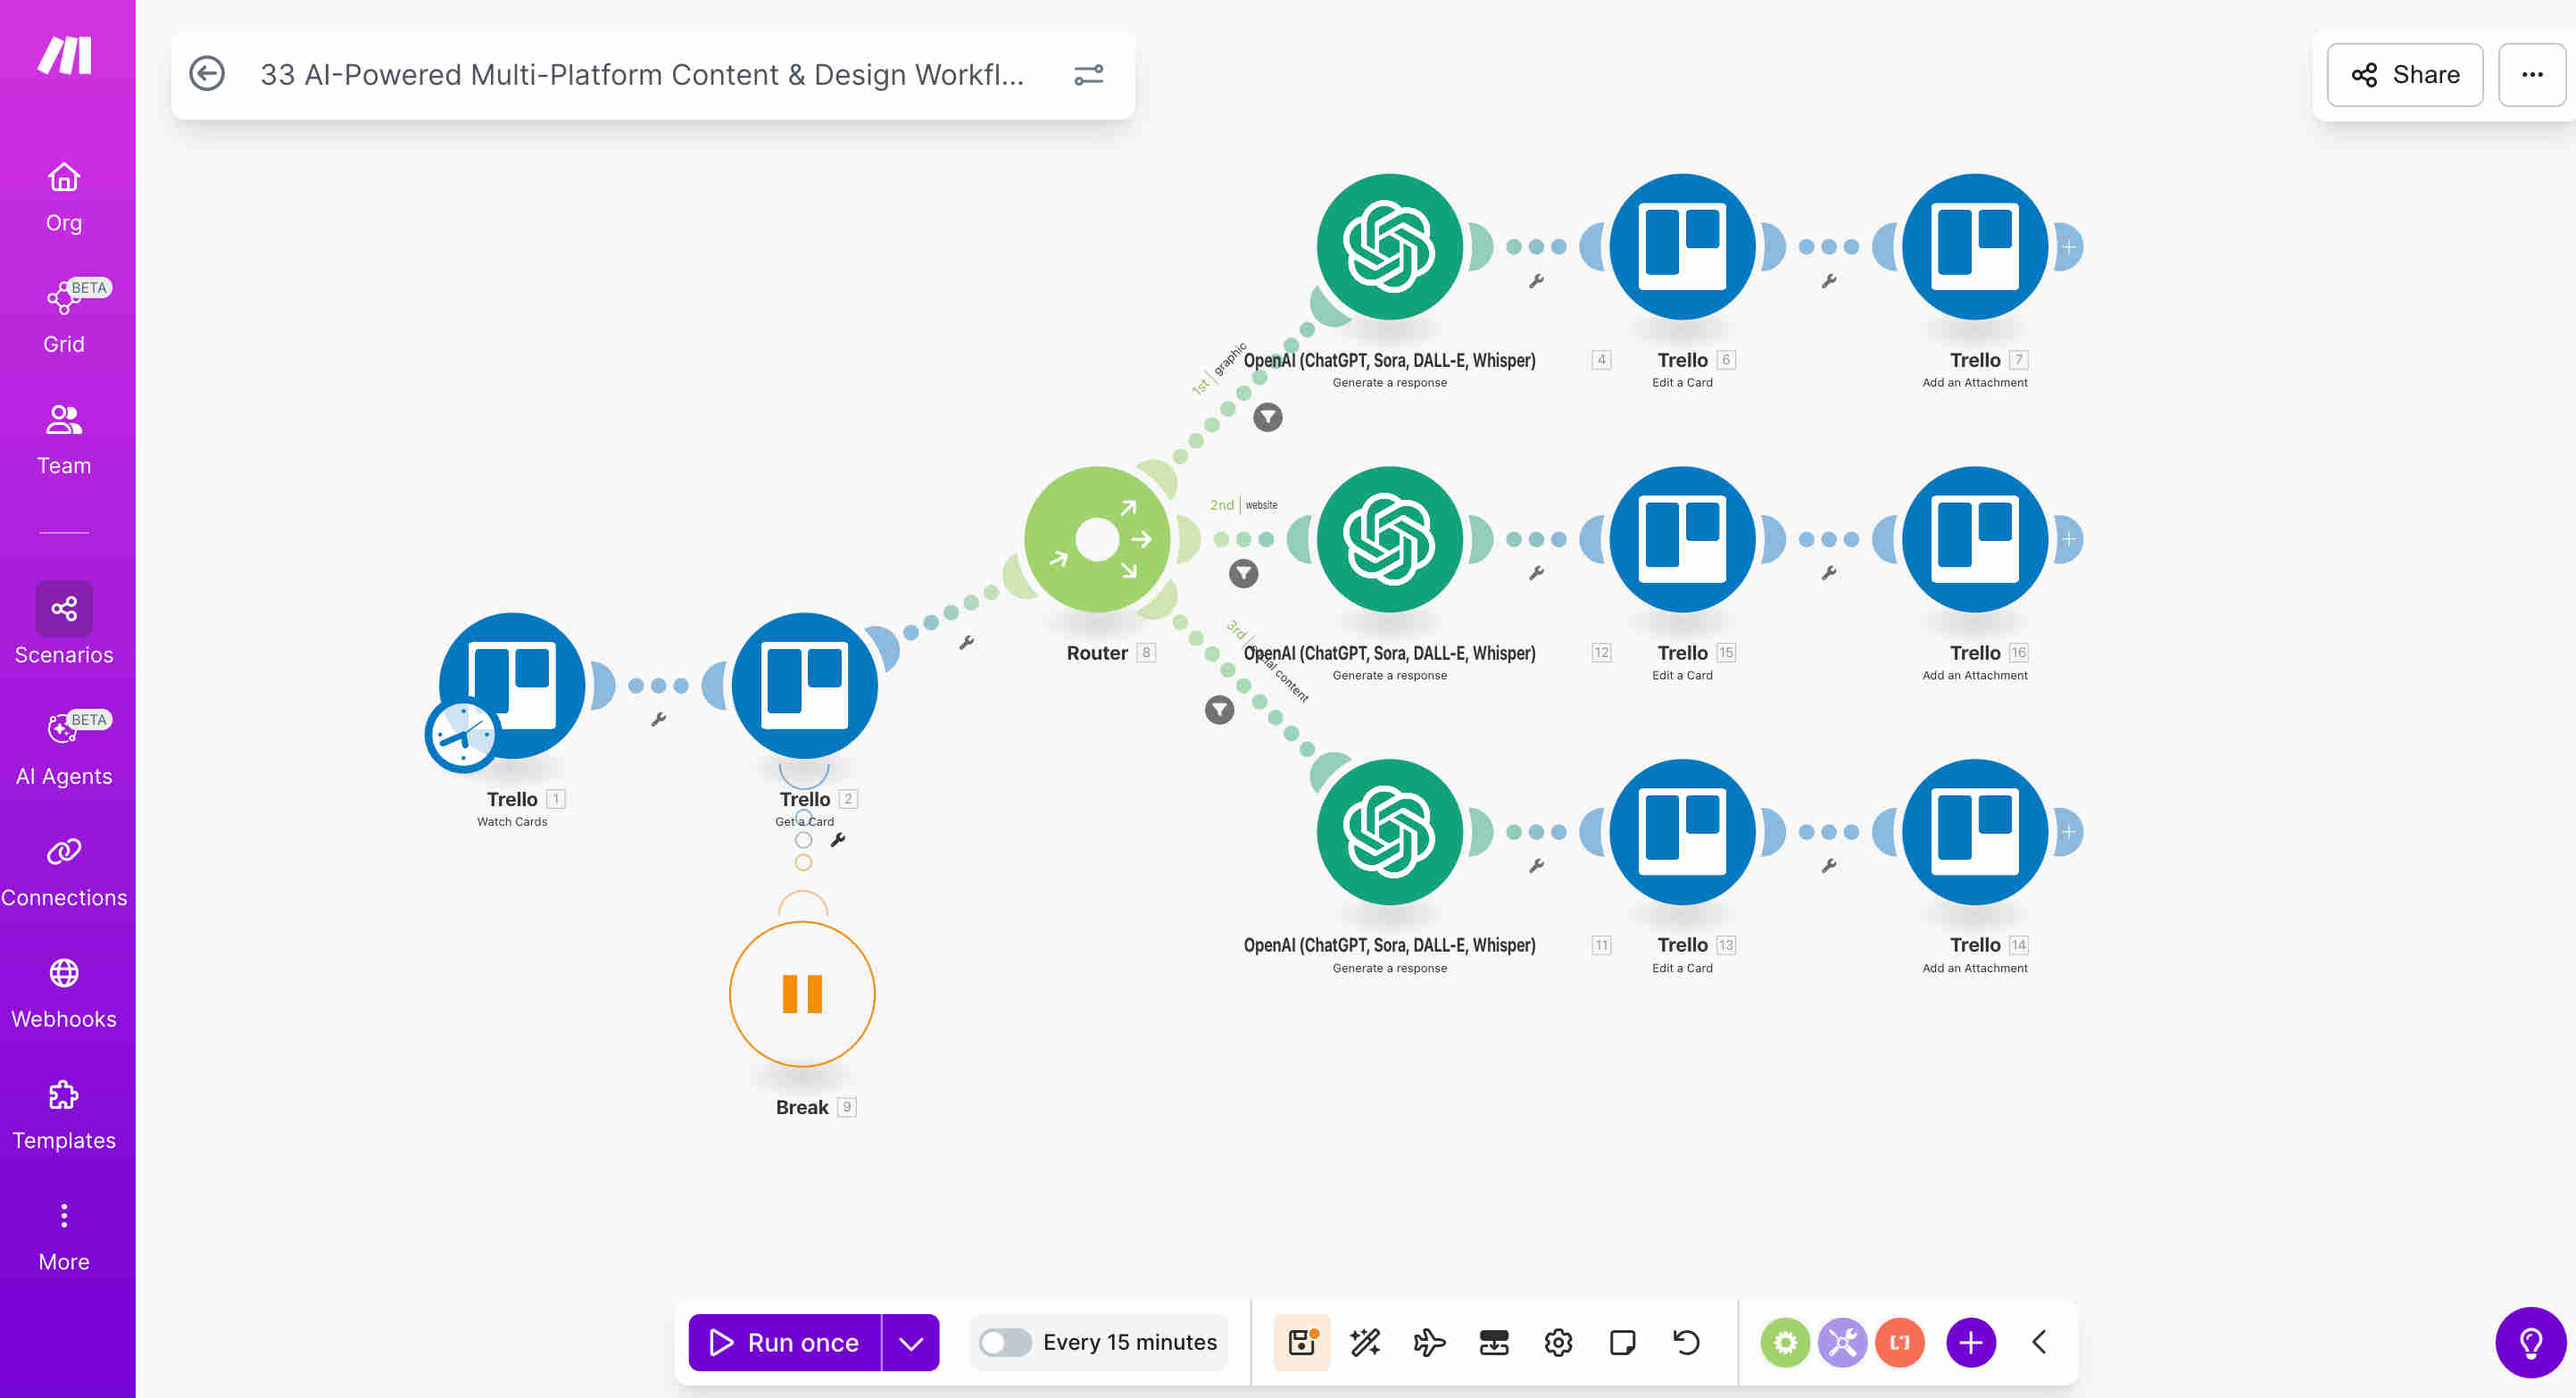Open Grid in the sidebar
The image size is (2576, 1398).
[x=64, y=318]
